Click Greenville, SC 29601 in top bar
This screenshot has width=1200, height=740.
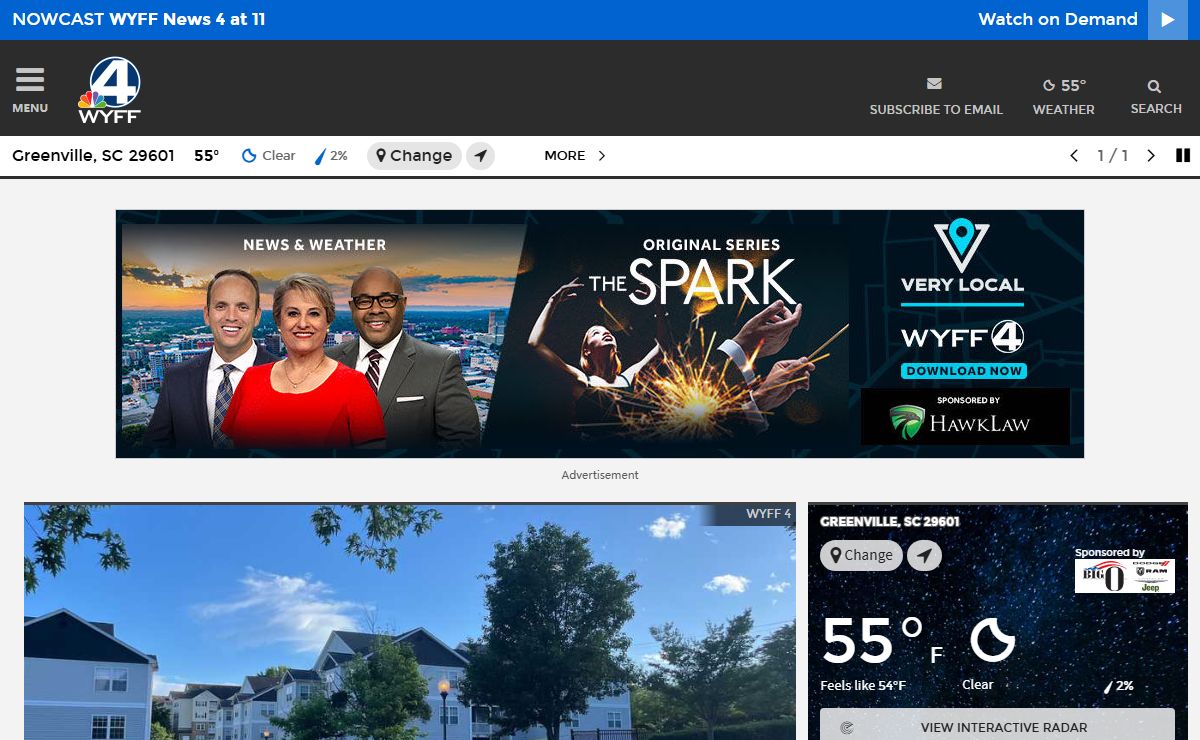[93, 156]
